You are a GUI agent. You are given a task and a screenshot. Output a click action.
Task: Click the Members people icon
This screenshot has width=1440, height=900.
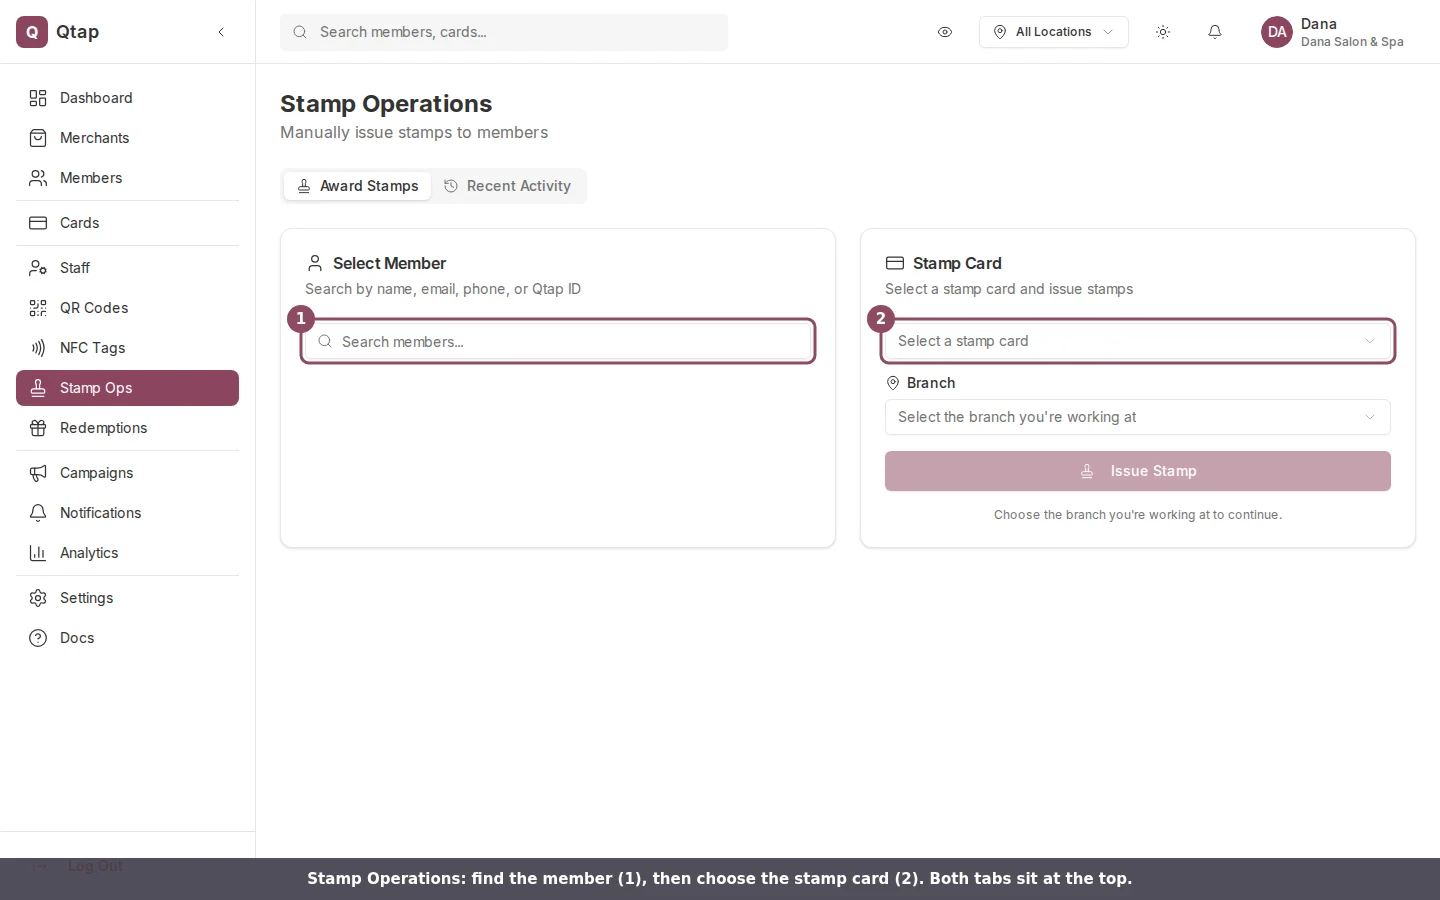tap(38, 178)
